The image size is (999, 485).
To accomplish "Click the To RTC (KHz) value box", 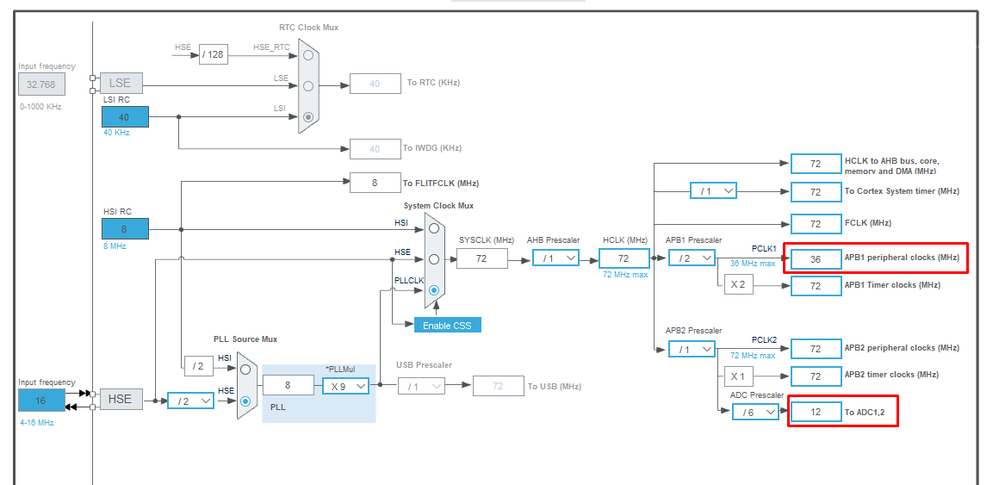I will [375, 84].
